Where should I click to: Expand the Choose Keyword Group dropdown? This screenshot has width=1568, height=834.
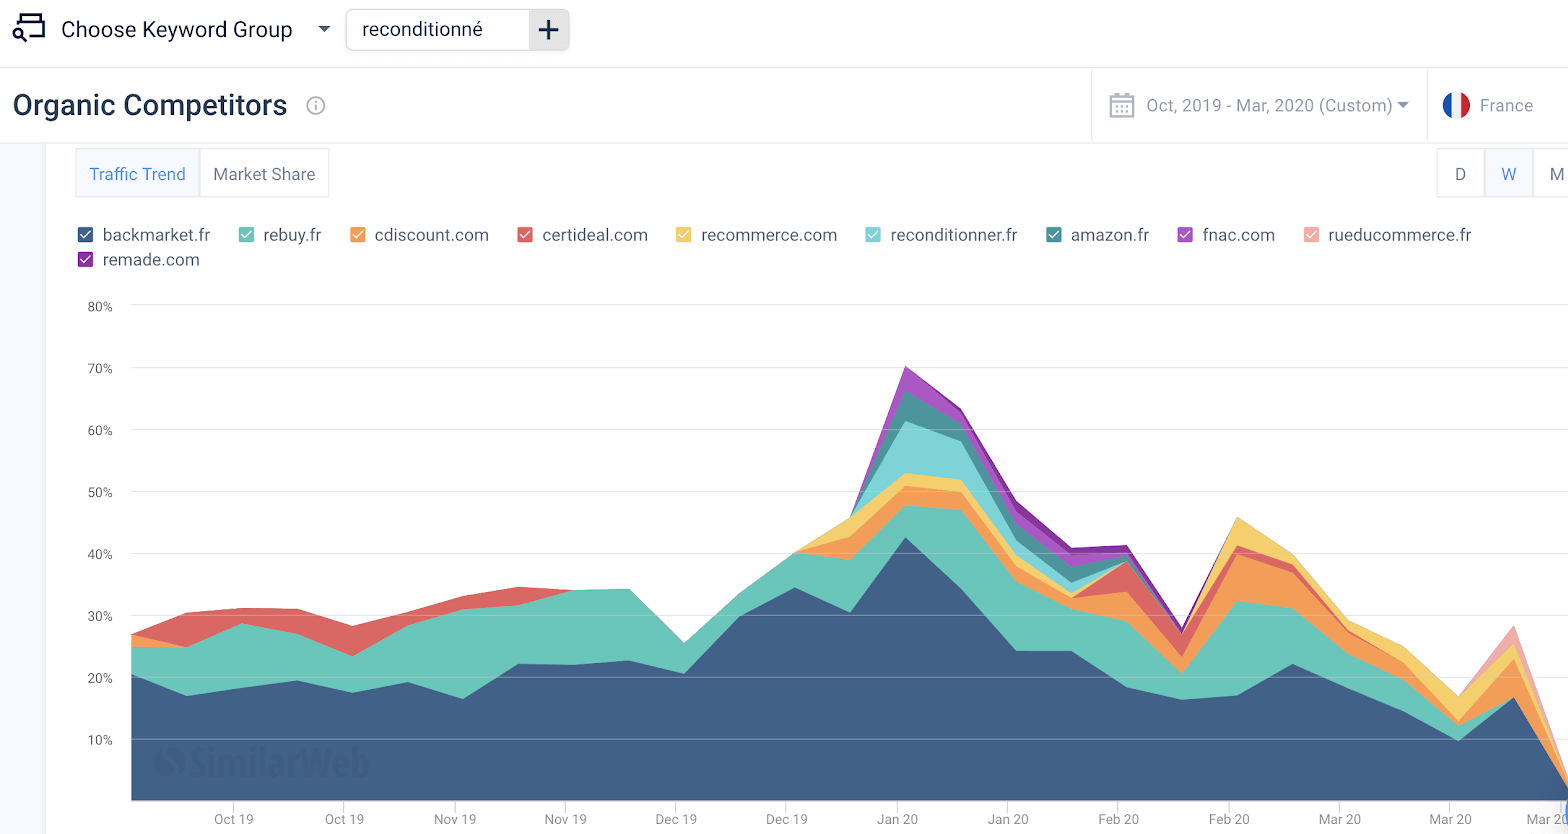pyautogui.click(x=324, y=30)
